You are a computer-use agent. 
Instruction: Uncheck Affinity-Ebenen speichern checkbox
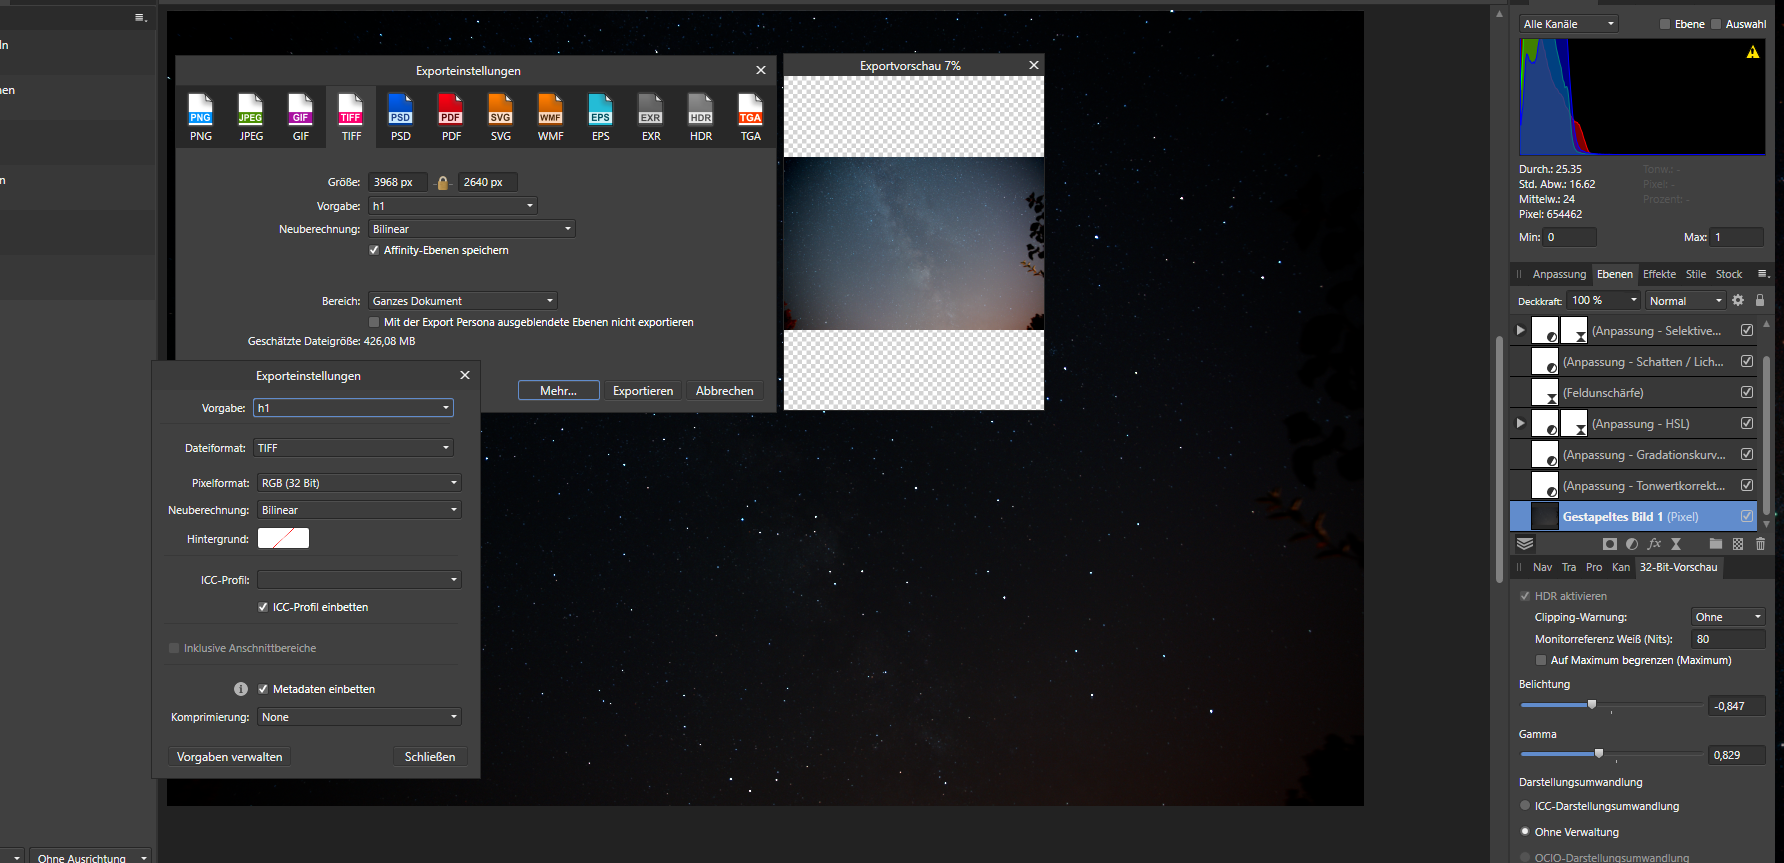(x=374, y=250)
